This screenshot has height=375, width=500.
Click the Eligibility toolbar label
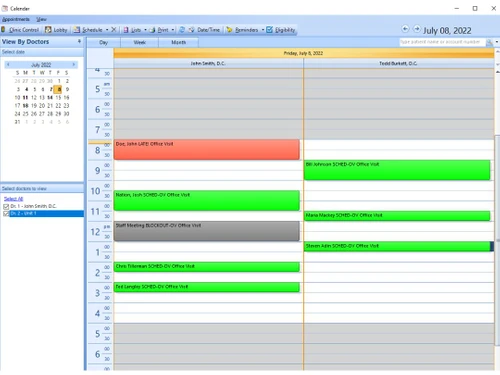coord(285,30)
